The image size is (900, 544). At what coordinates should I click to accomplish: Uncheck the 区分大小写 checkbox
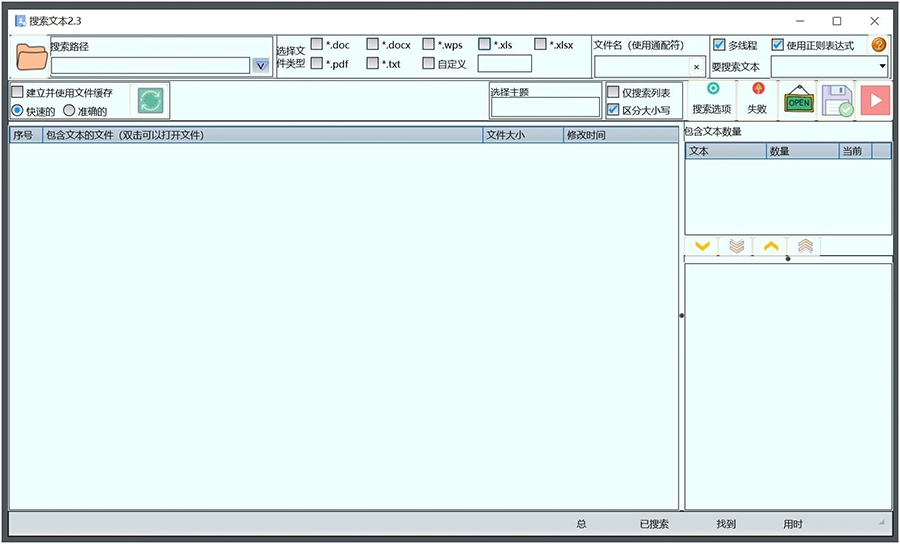click(613, 110)
